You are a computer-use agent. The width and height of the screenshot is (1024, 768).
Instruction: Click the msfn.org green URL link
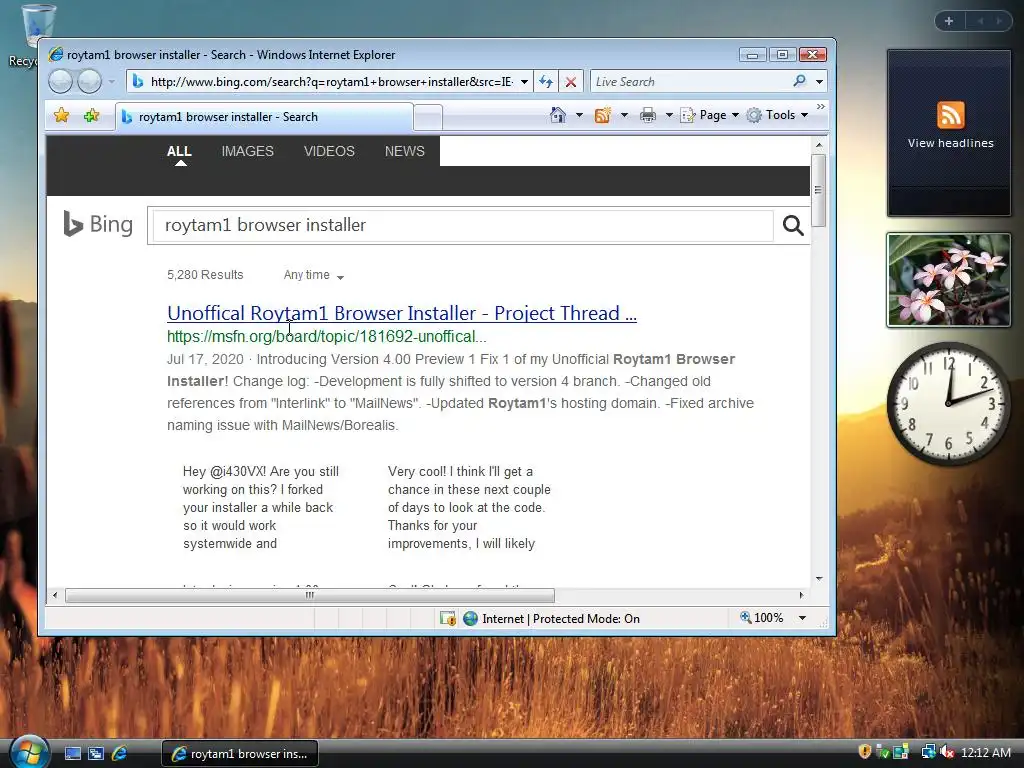tap(327, 336)
